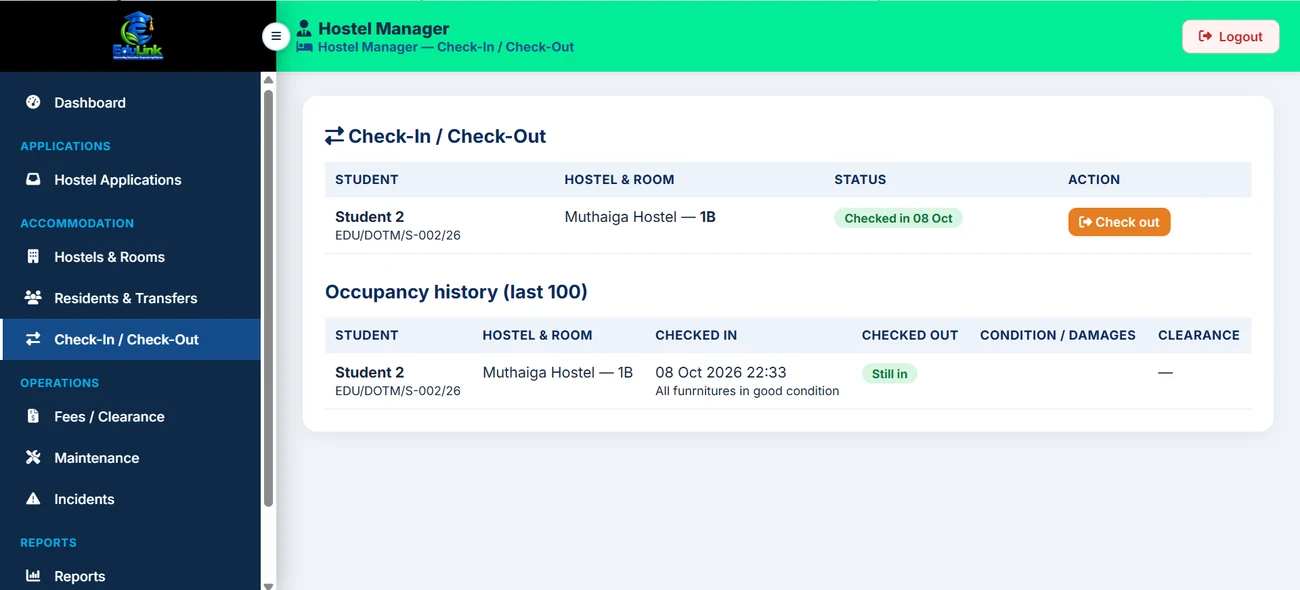The image size is (1300, 590).
Task: Open the Incidents section
Action: coord(130,498)
